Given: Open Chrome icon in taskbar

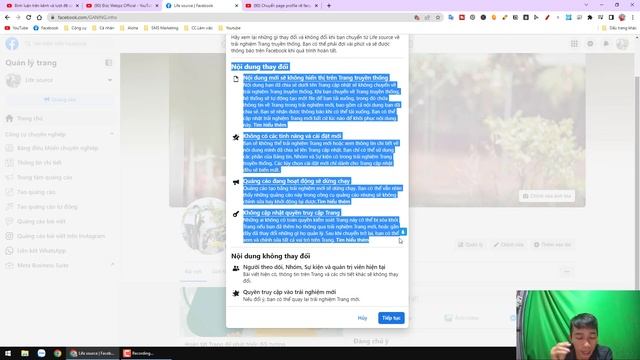Looking at the screenshot, I should 58,353.
